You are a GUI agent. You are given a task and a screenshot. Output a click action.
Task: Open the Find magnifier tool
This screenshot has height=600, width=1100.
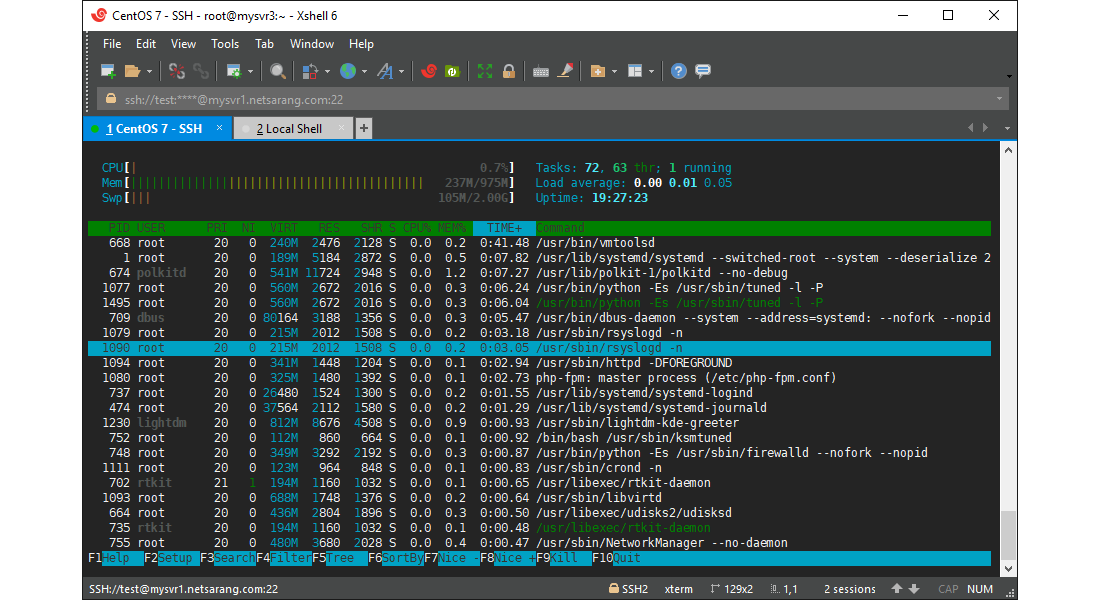point(278,71)
